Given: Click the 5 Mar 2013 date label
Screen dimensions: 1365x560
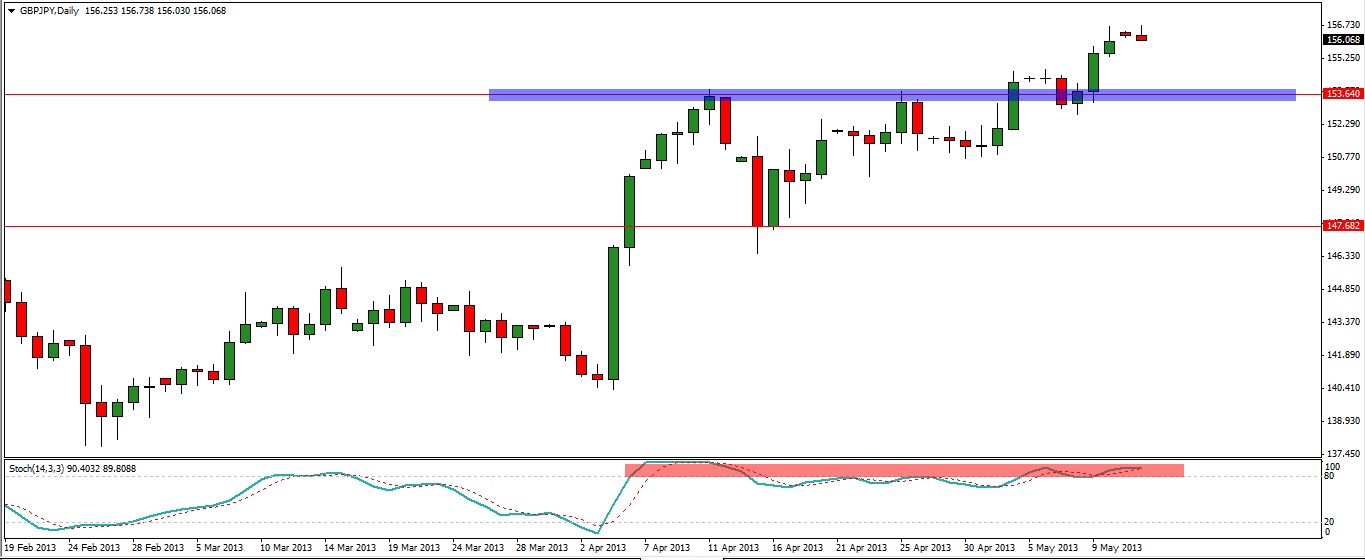Looking at the screenshot, I should (x=220, y=548).
